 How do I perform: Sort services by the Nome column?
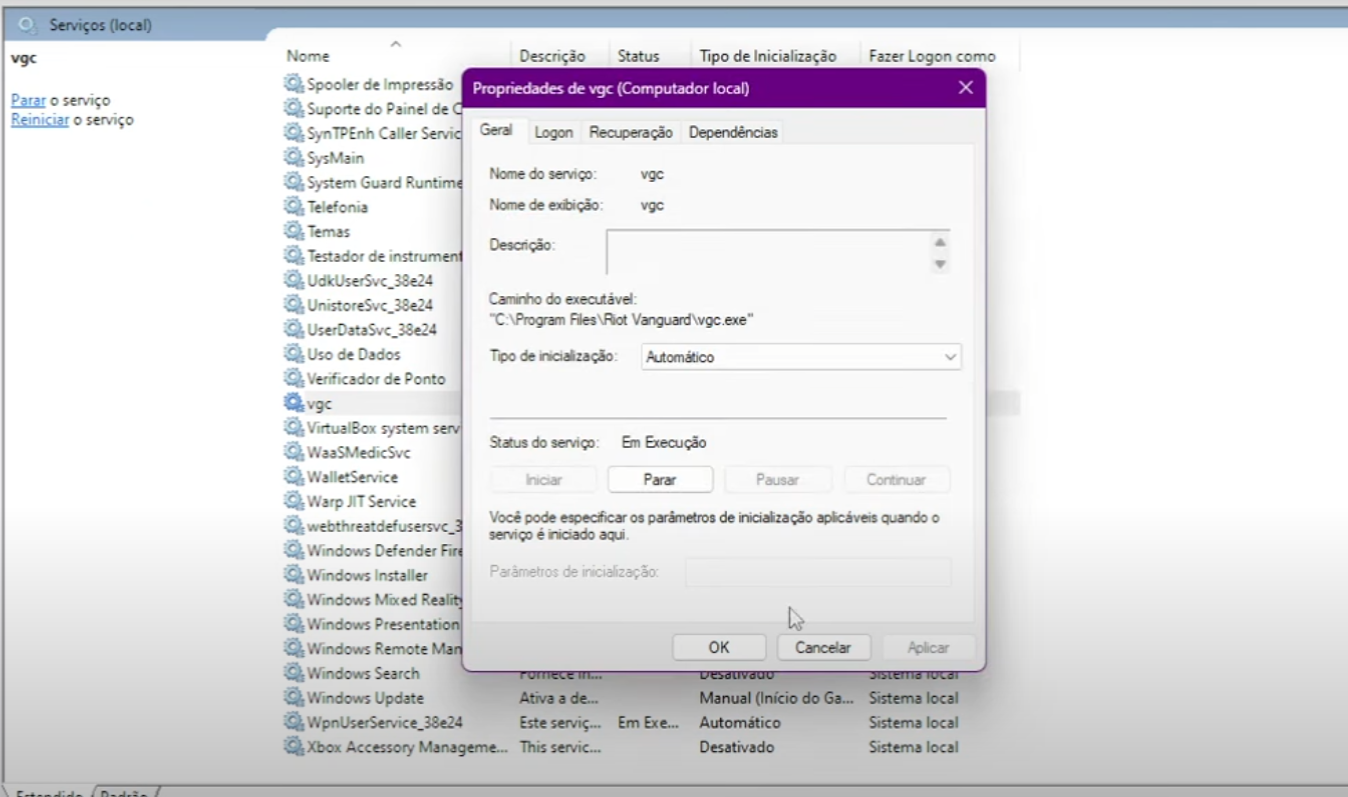point(308,56)
